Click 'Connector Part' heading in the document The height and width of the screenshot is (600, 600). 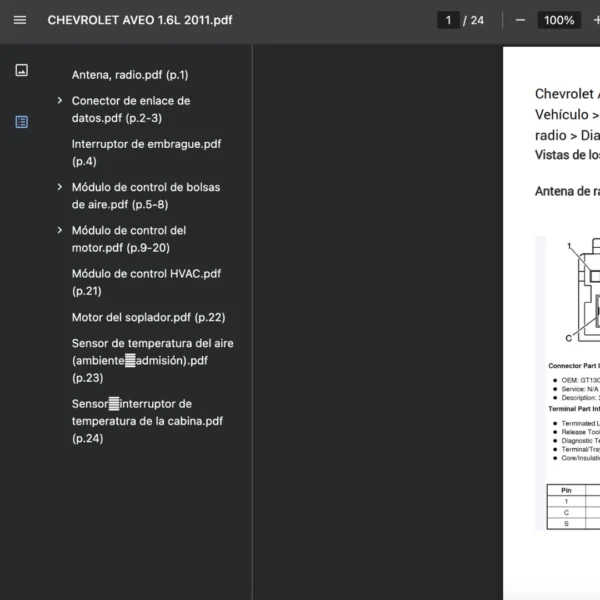click(x=574, y=366)
